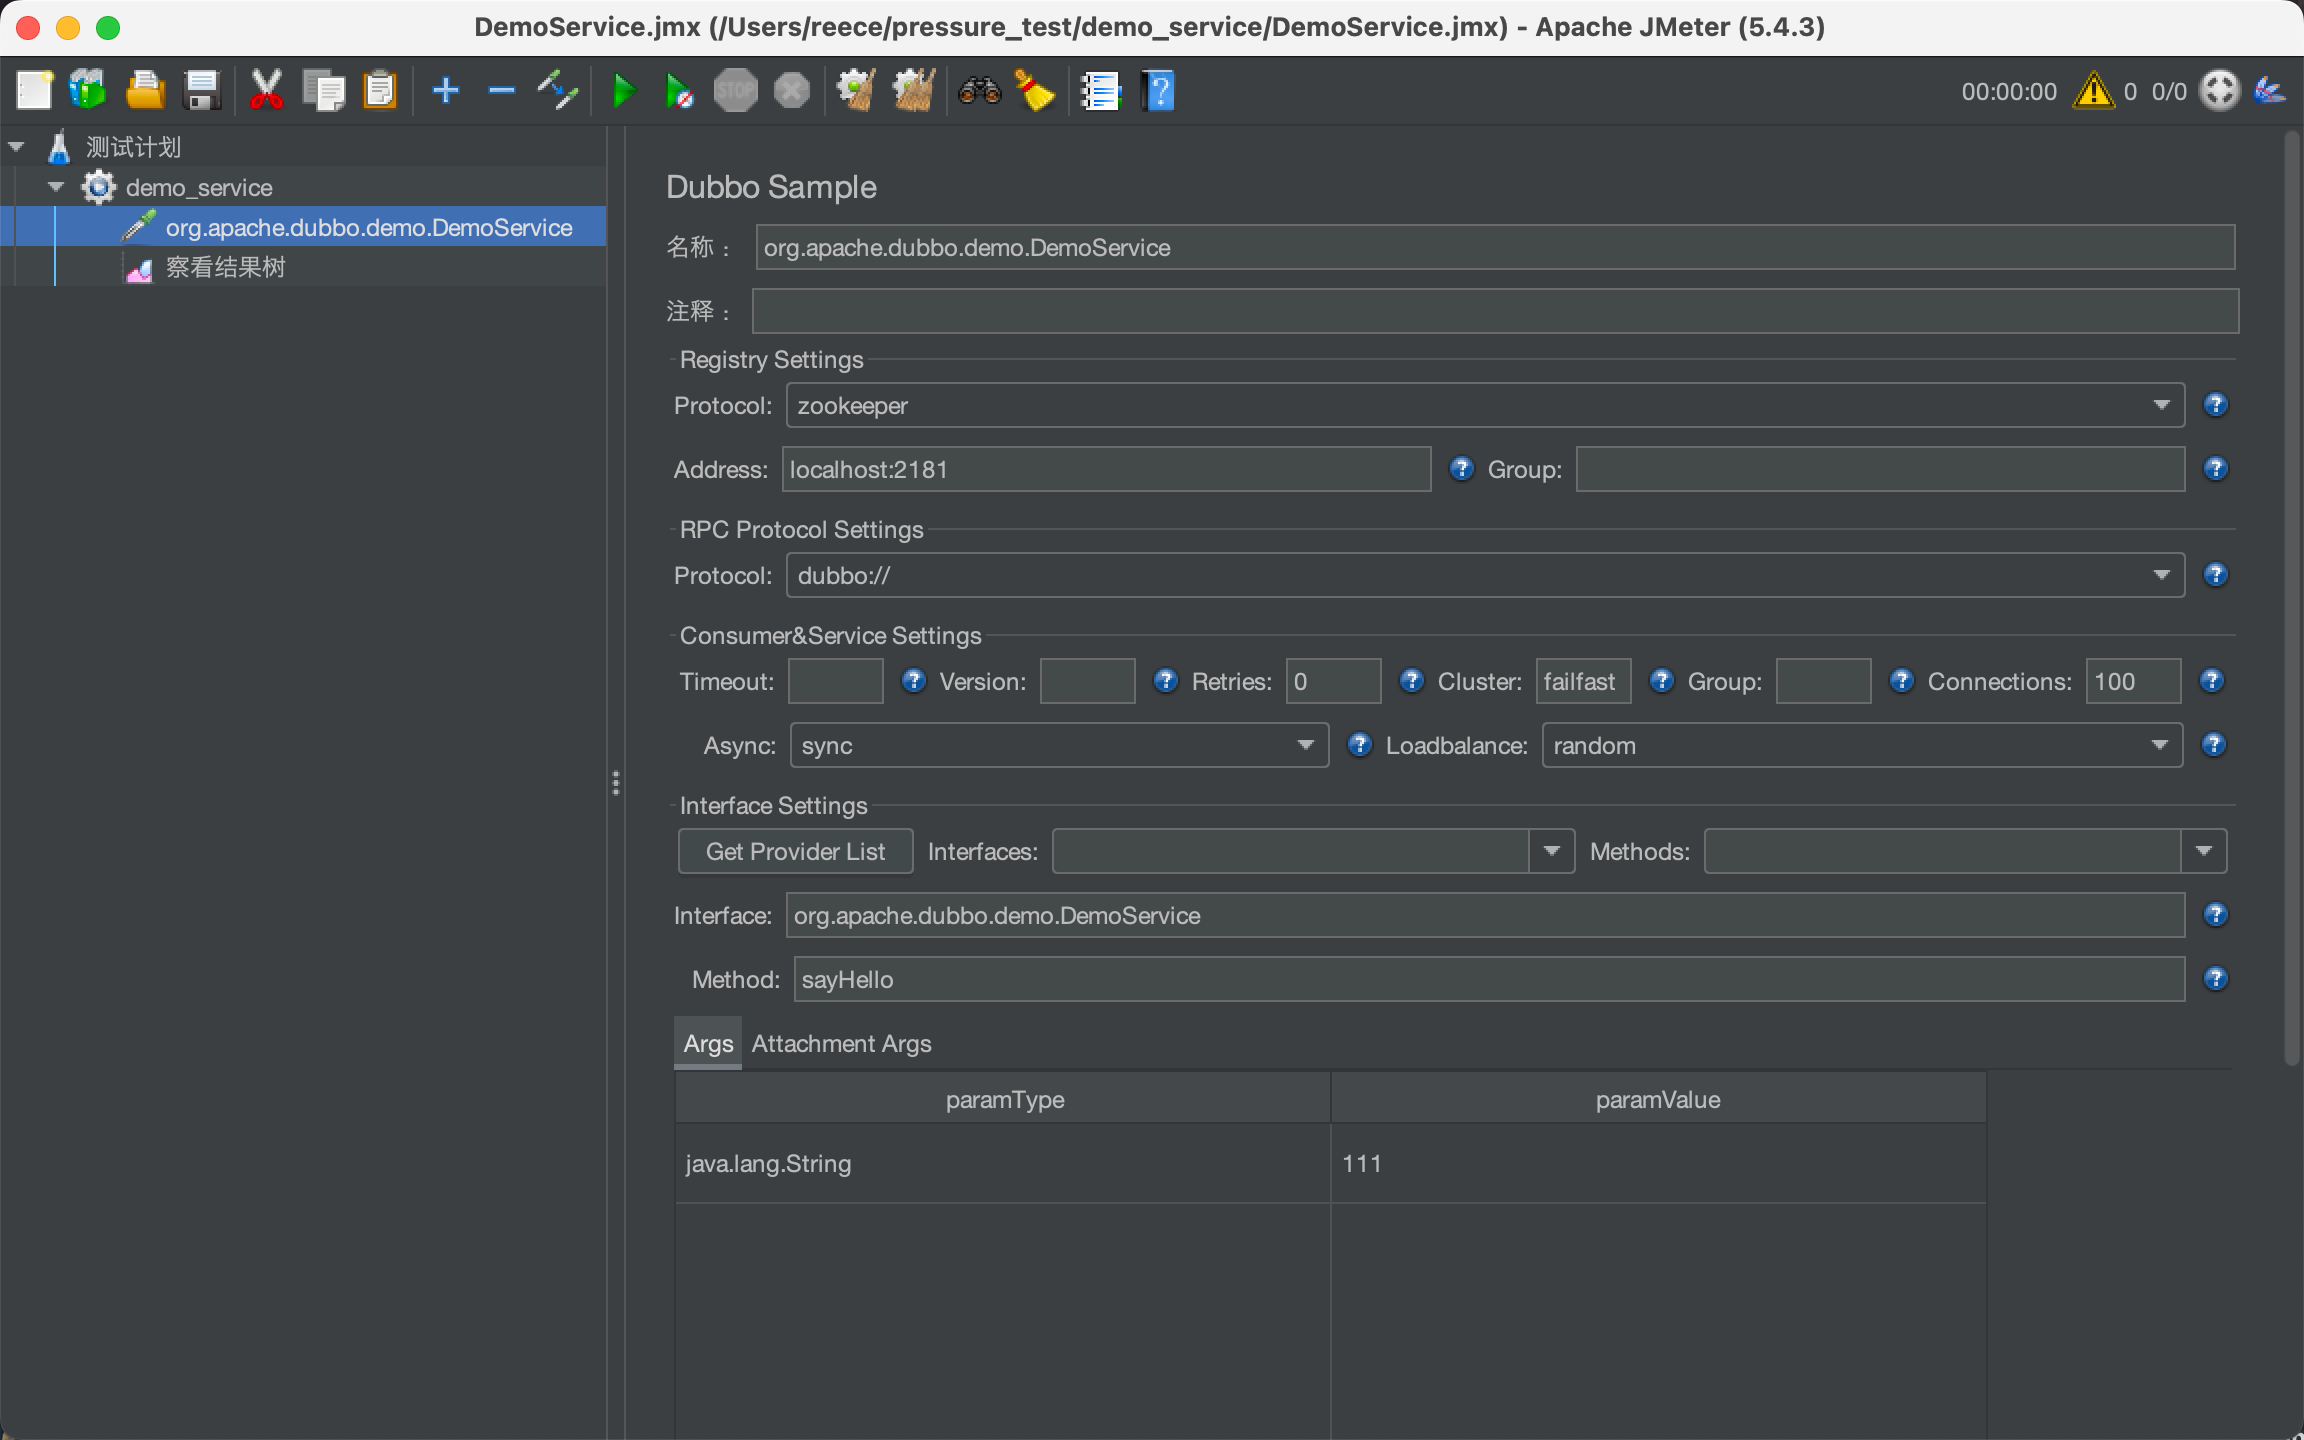Select the Args tab
Screen dimensions: 2304x1440
tap(708, 1043)
